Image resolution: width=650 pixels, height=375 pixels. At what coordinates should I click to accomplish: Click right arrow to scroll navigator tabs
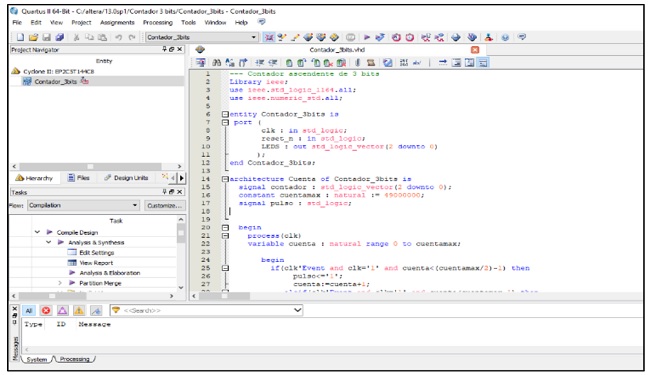pos(182,178)
